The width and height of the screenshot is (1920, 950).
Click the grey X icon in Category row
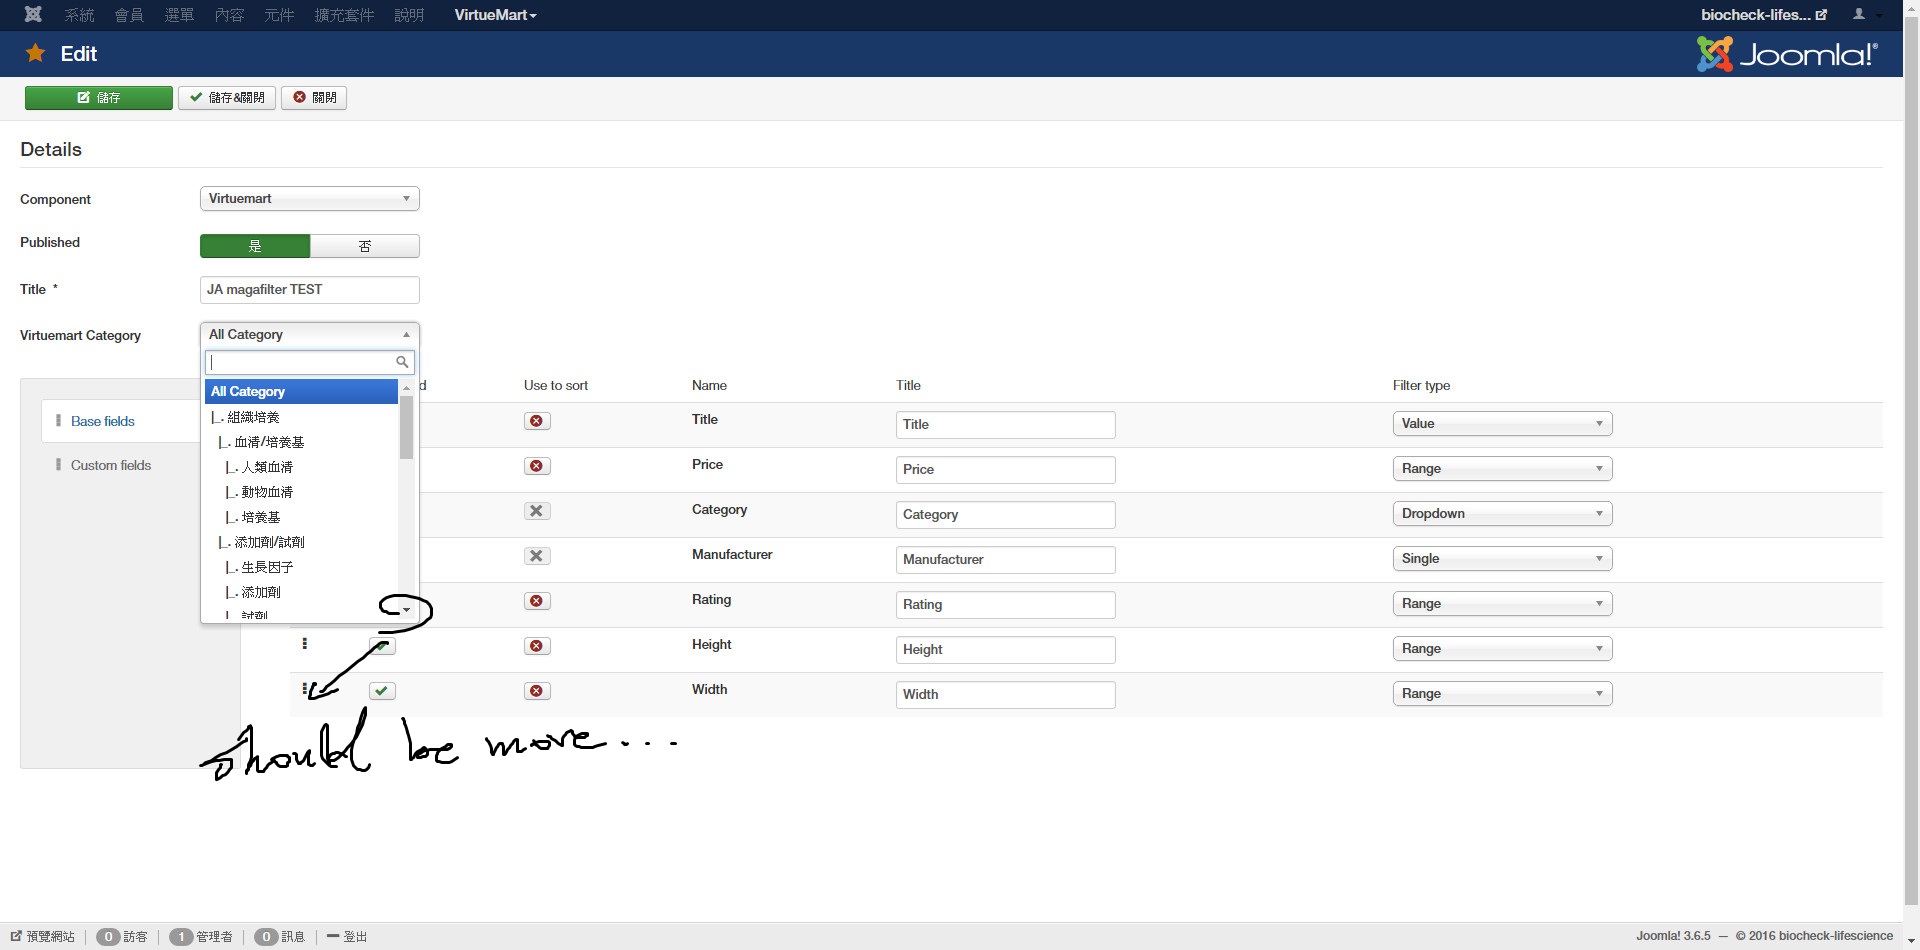coord(537,511)
